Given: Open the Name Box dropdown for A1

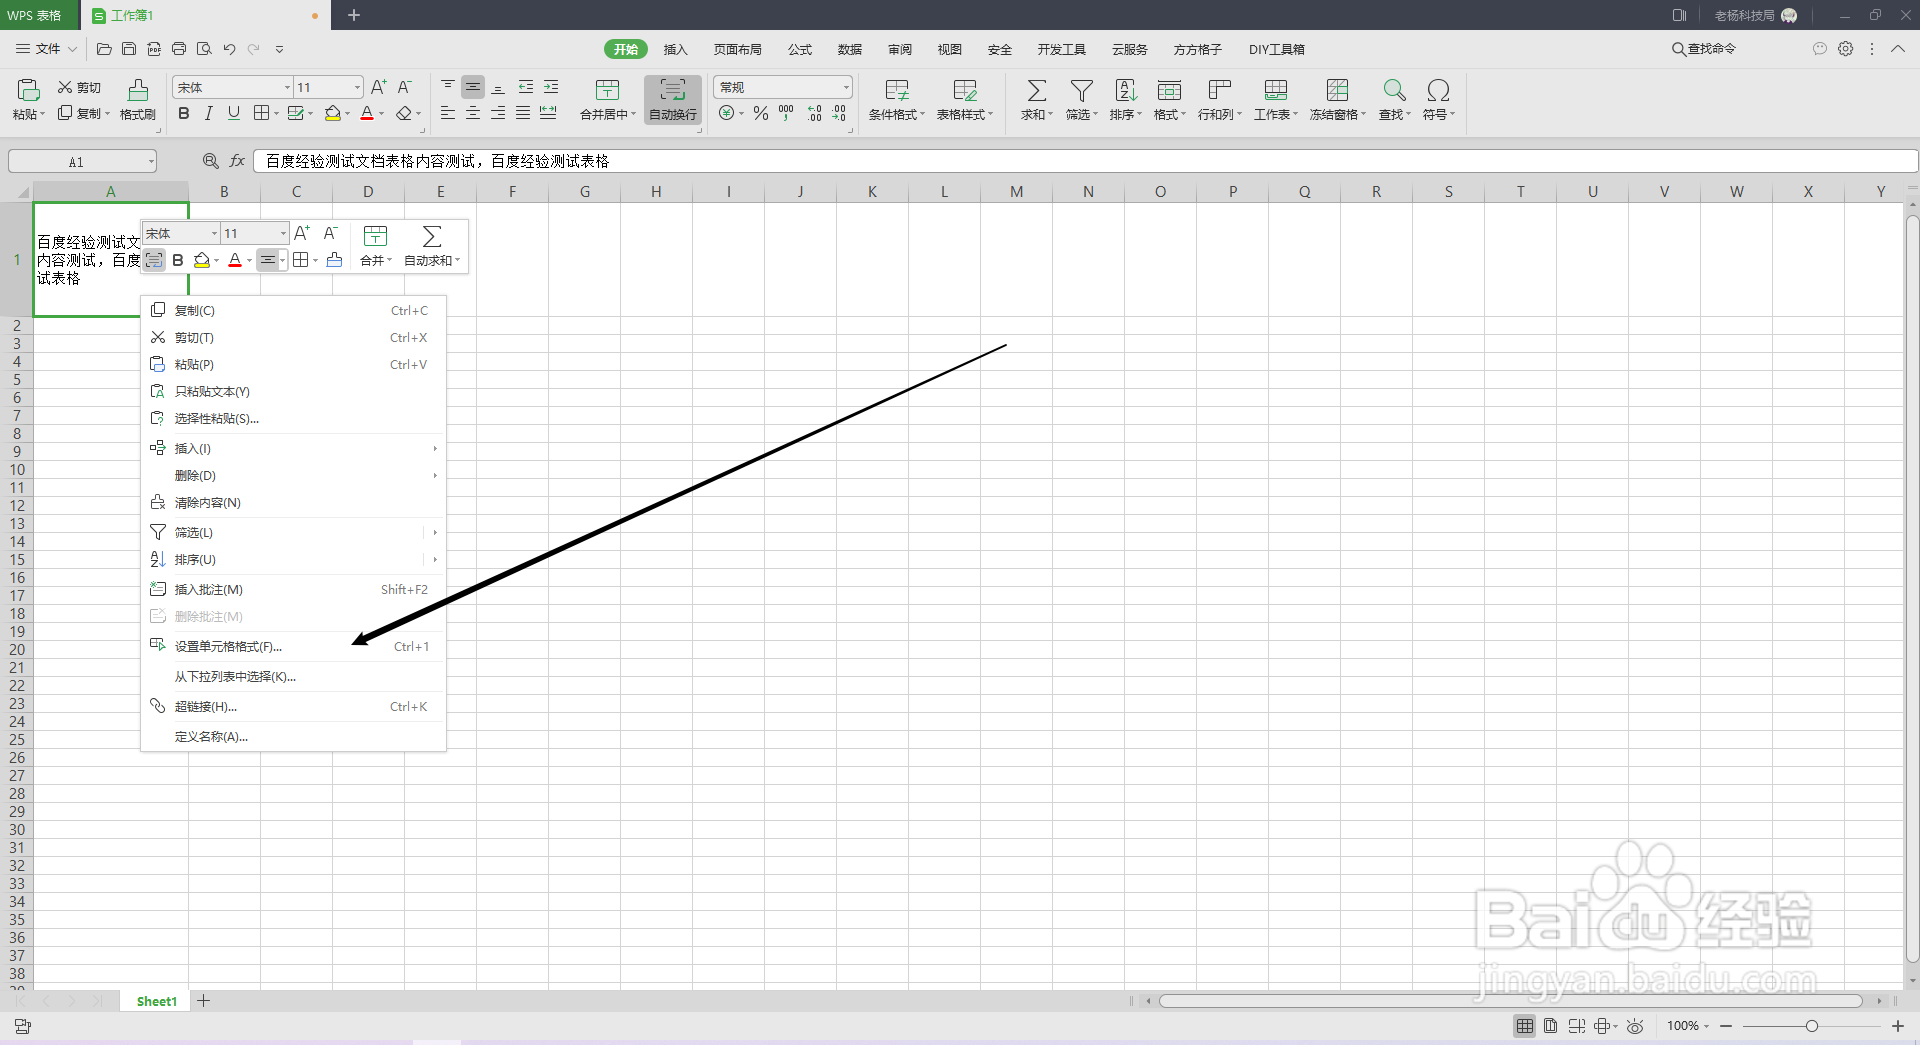Looking at the screenshot, I should click(151, 161).
